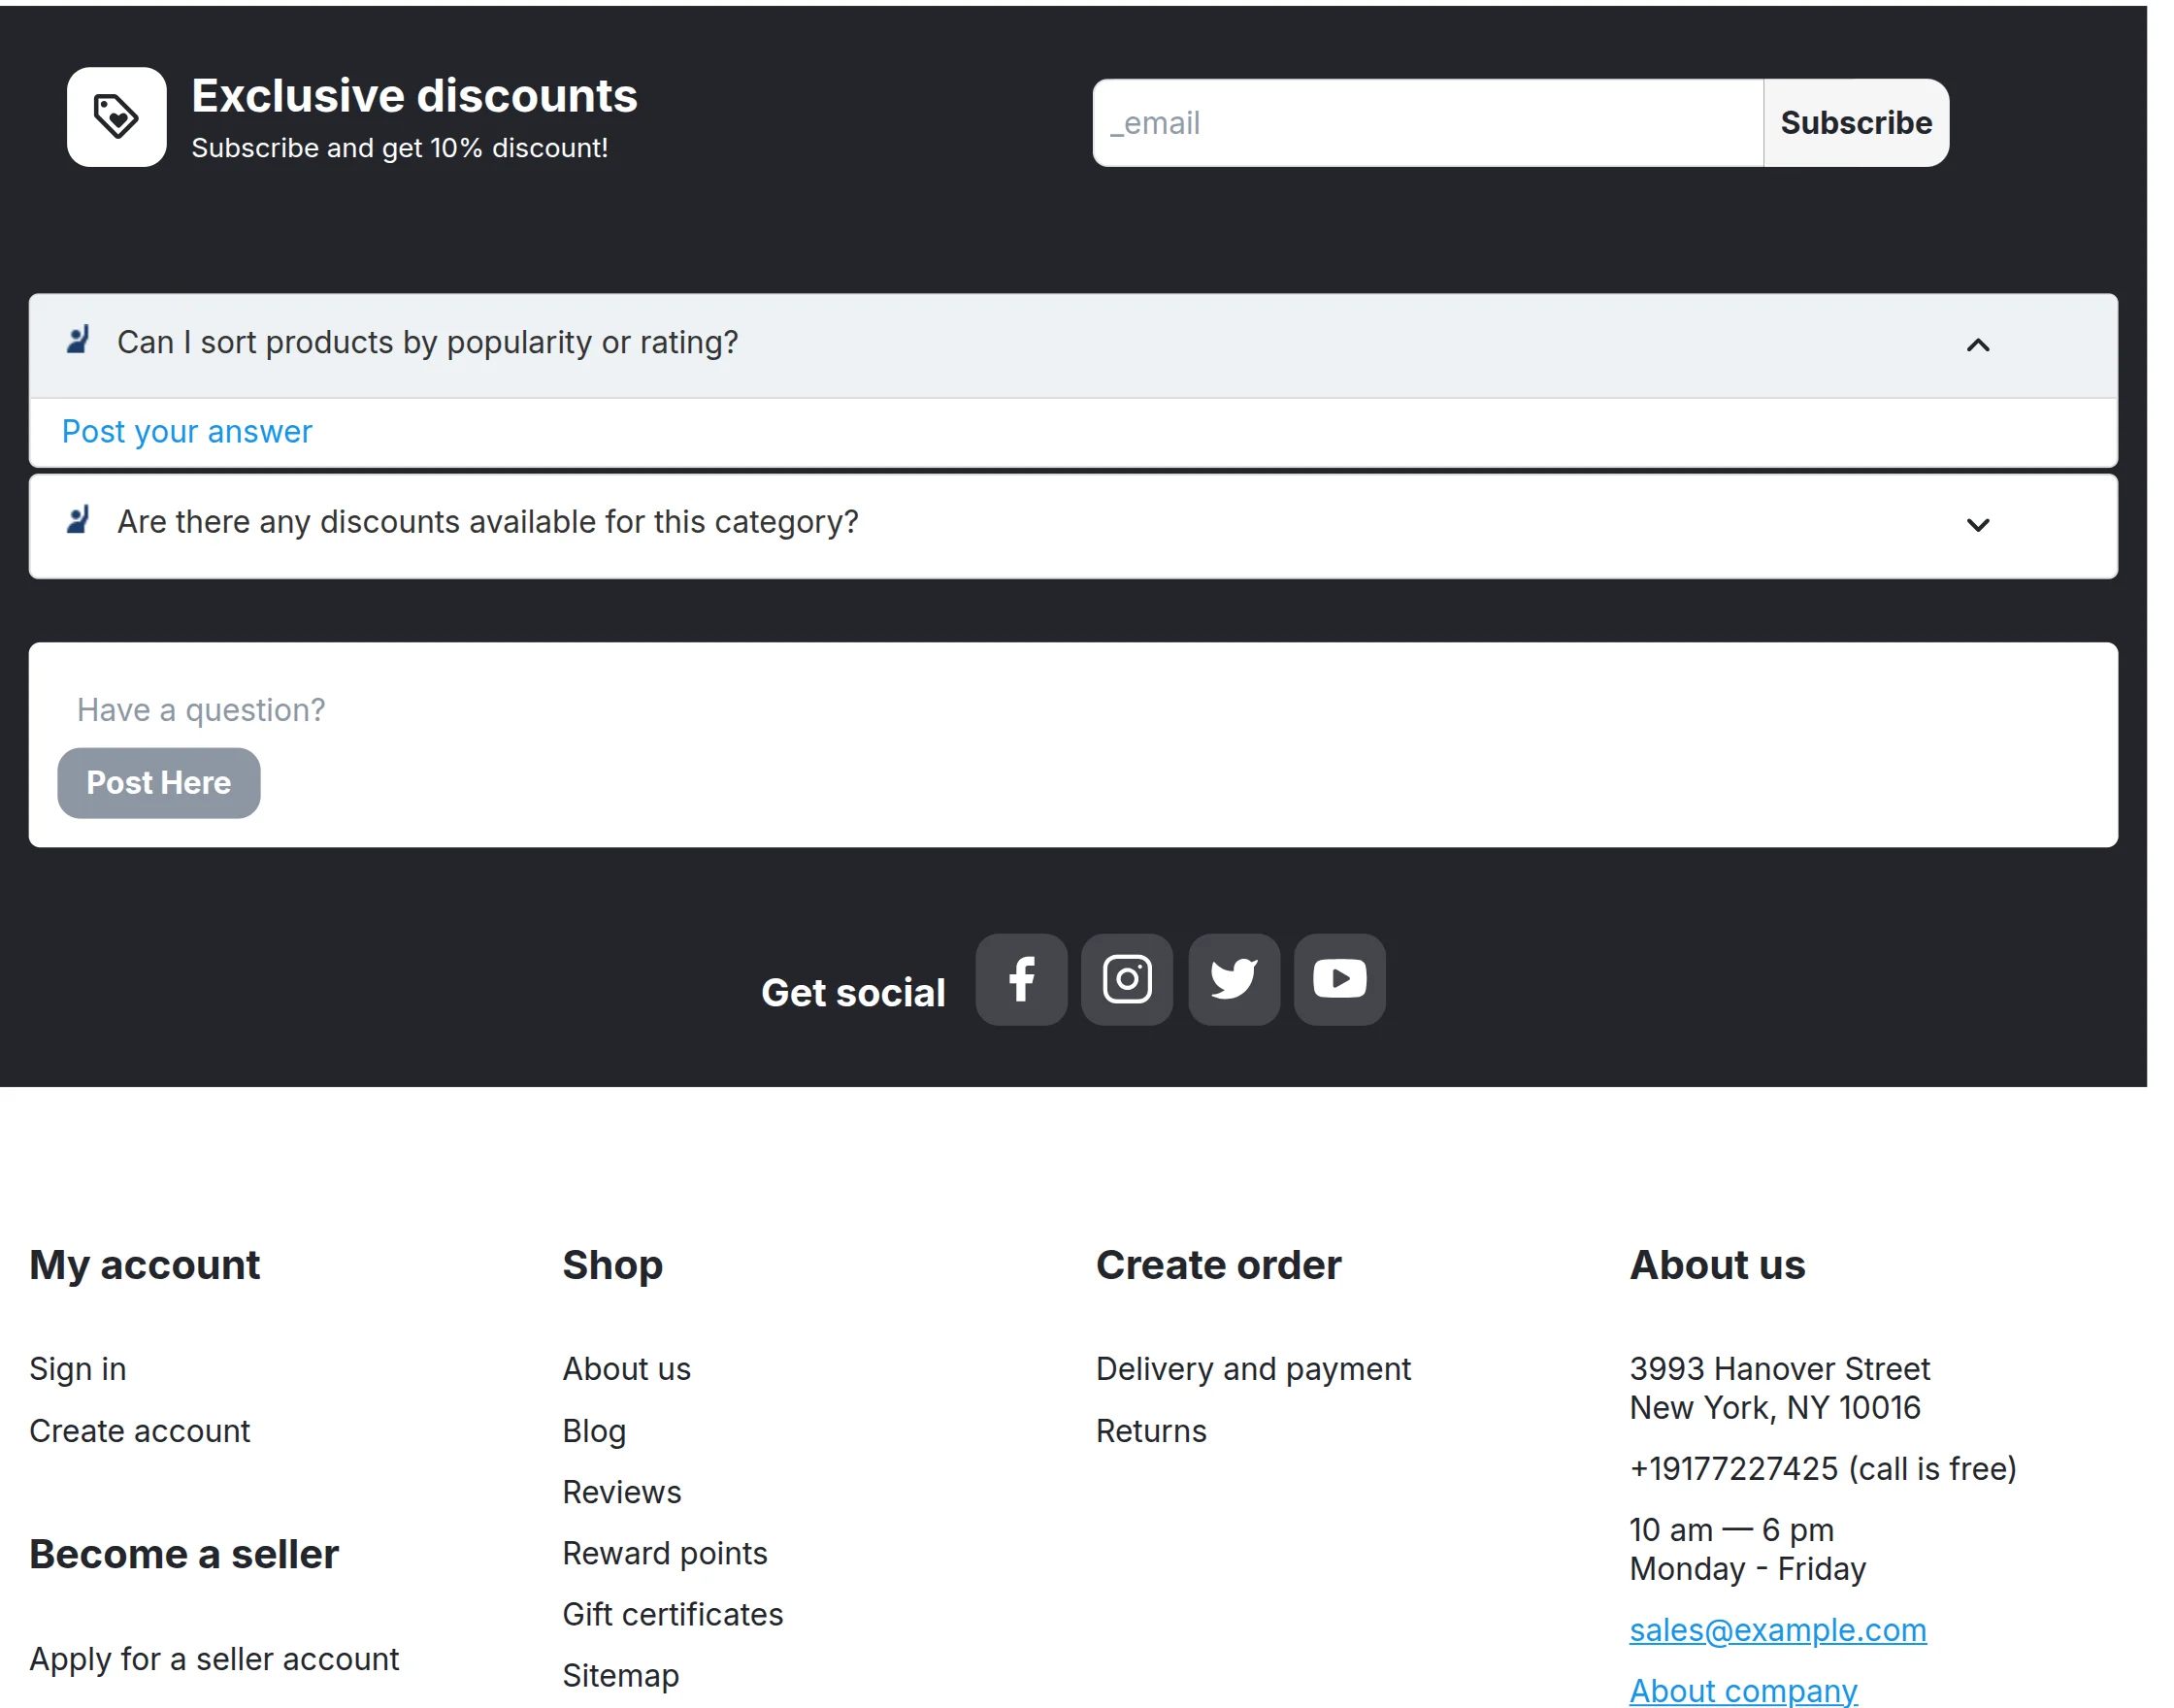This screenshot has width=2174, height=1708.
Task: Click icon beside category discounts question
Action: [78, 520]
